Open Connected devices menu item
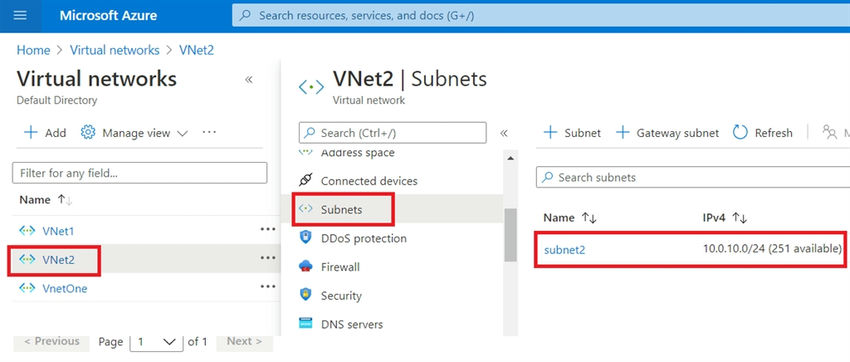The width and height of the screenshot is (850, 362). [x=369, y=181]
